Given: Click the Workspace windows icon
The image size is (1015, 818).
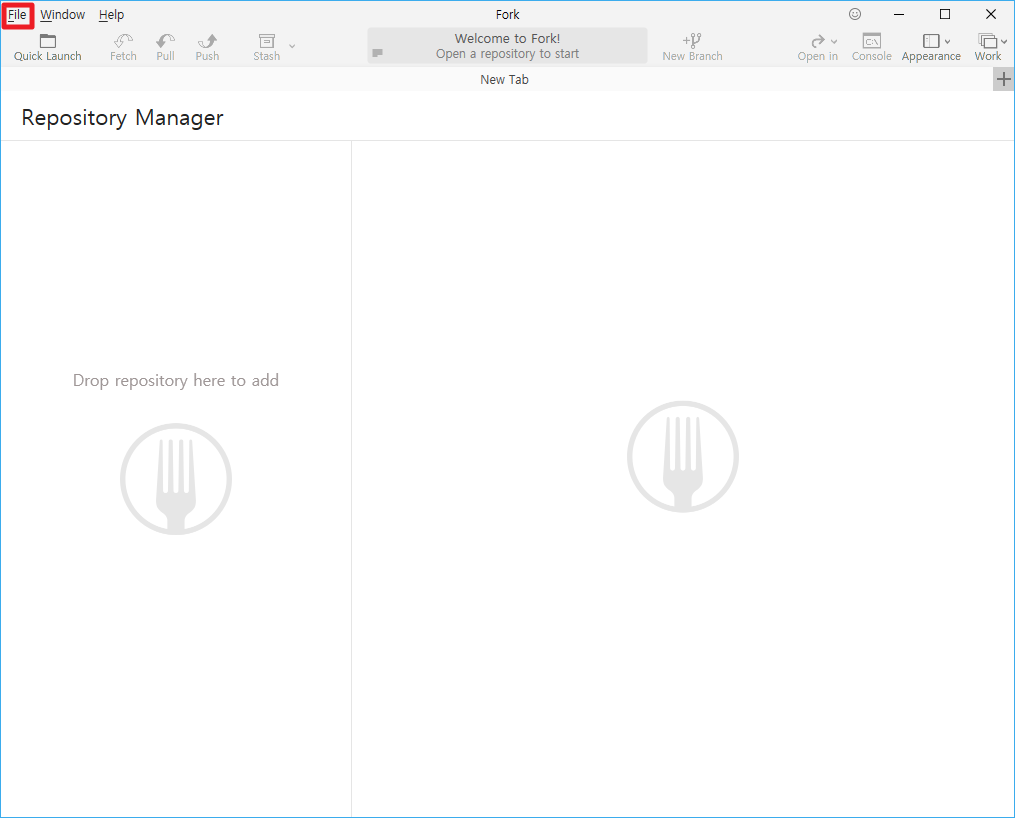Looking at the screenshot, I should pyautogui.click(x=987, y=41).
